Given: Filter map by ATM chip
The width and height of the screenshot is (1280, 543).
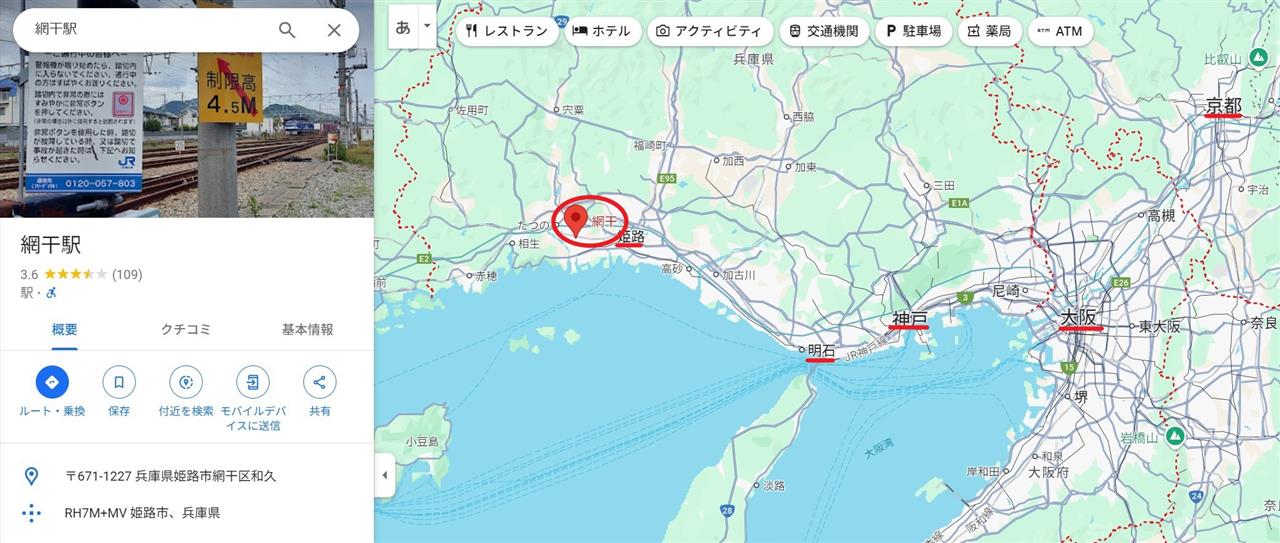Looking at the screenshot, I should 1060,31.
